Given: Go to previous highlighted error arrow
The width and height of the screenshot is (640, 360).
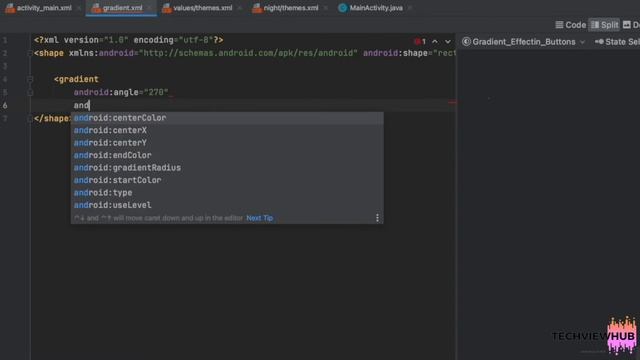Looking at the screenshot, I should tap(435, 42).
